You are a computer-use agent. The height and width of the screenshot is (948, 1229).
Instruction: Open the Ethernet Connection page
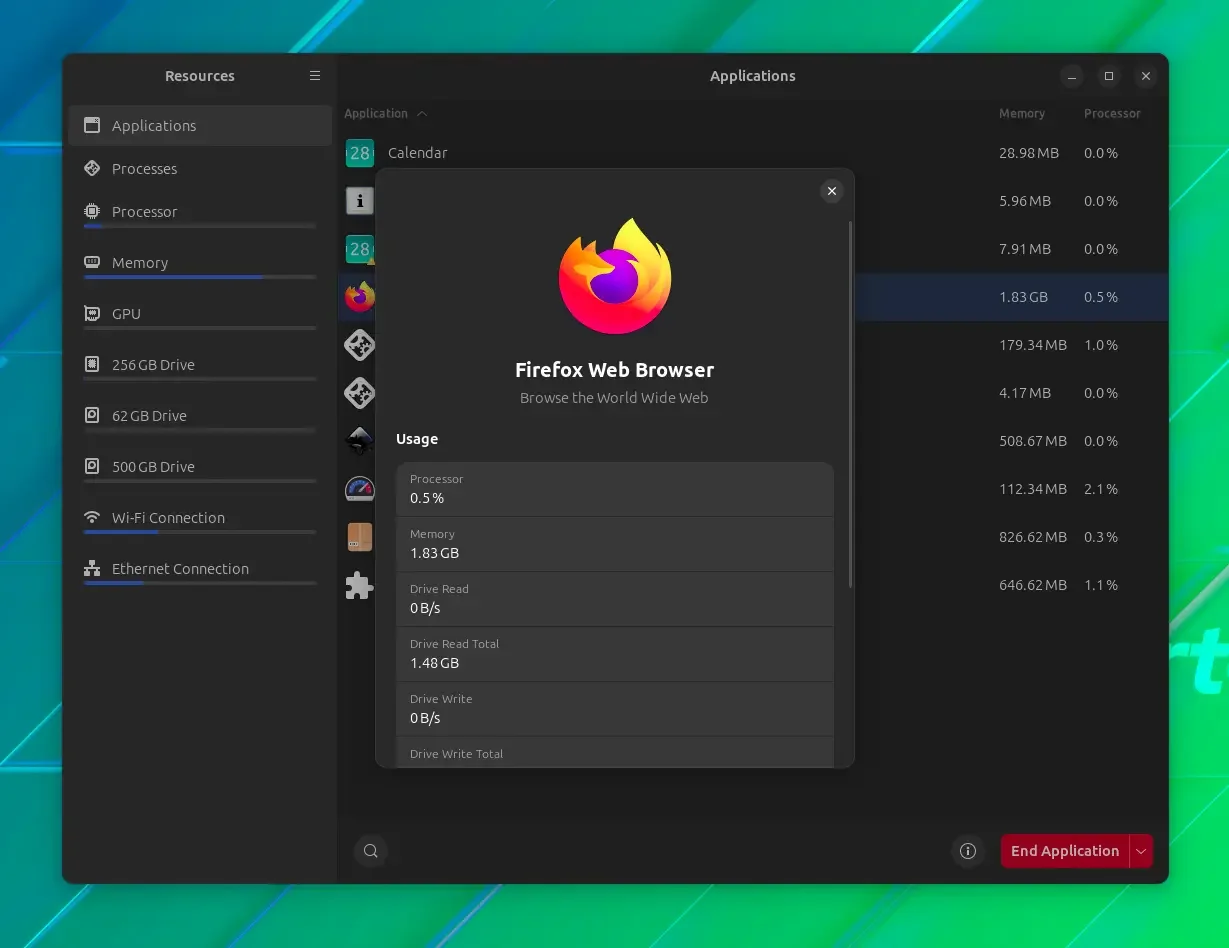200,572
